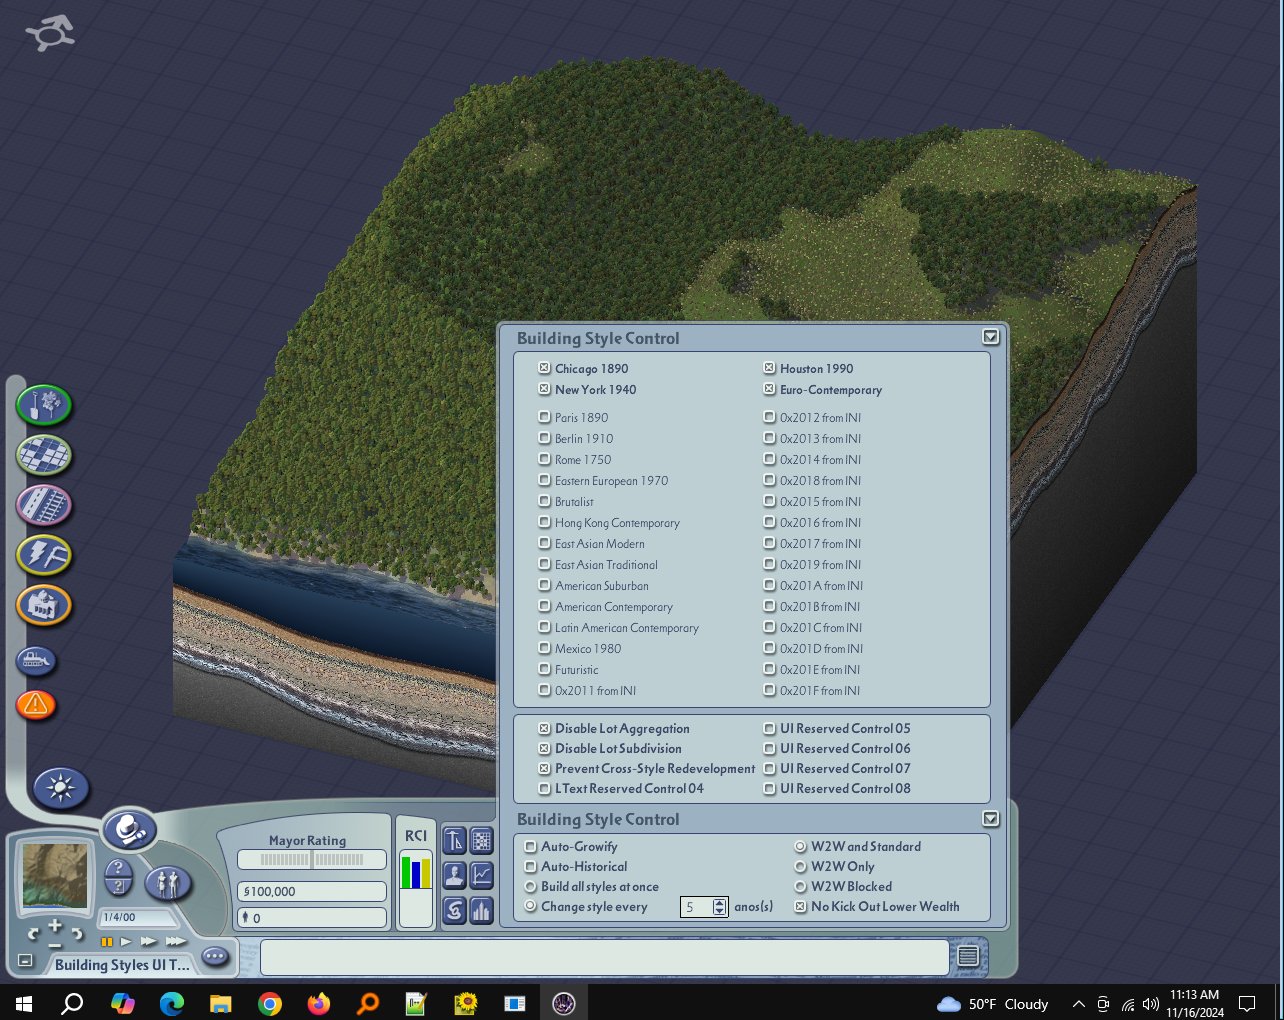This screenshot has height=1020, width=1284.
Task: Set simulation to fastest speed (triple arrow)
Action: (176, 942)
